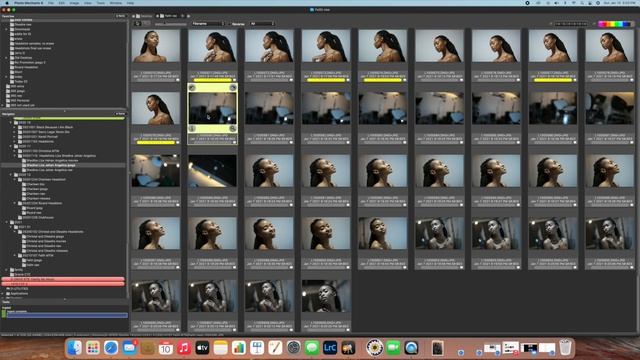Open FaceTime from the dock
The height and width of the screenshot is (360, 640).
[x=393, y=348]
